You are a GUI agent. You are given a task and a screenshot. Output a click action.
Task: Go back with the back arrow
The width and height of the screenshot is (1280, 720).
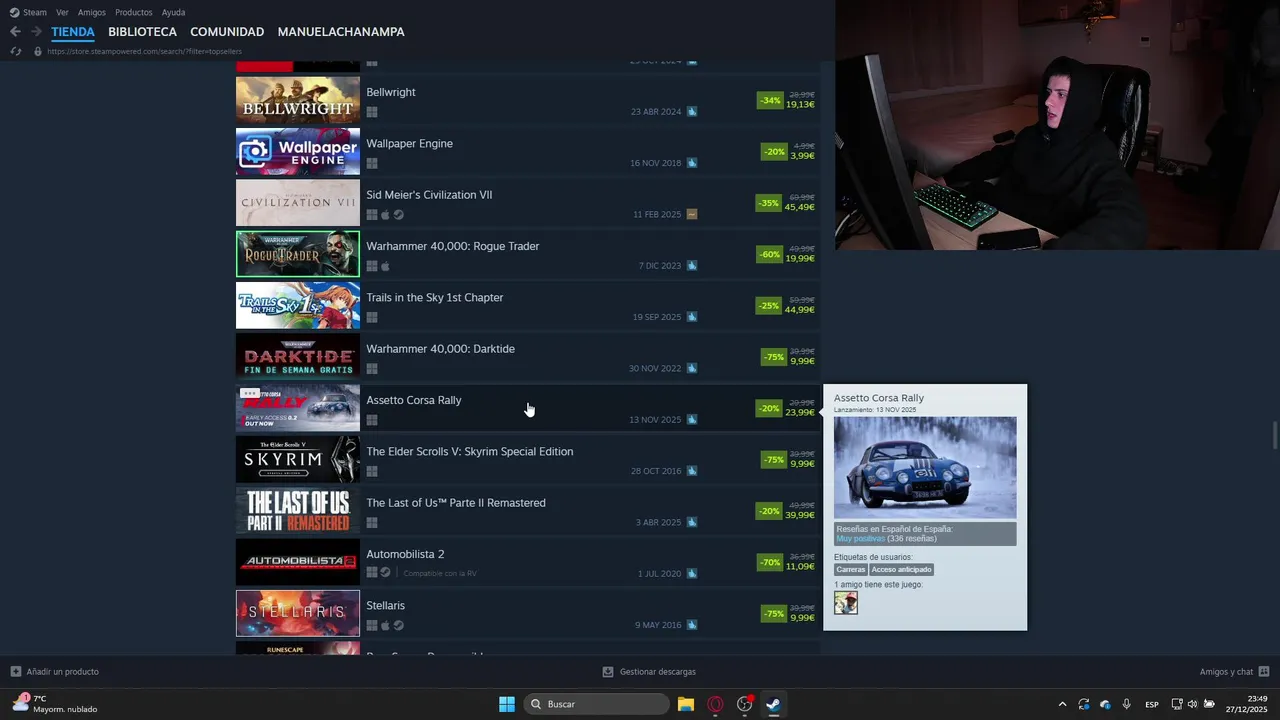point(15,32)
